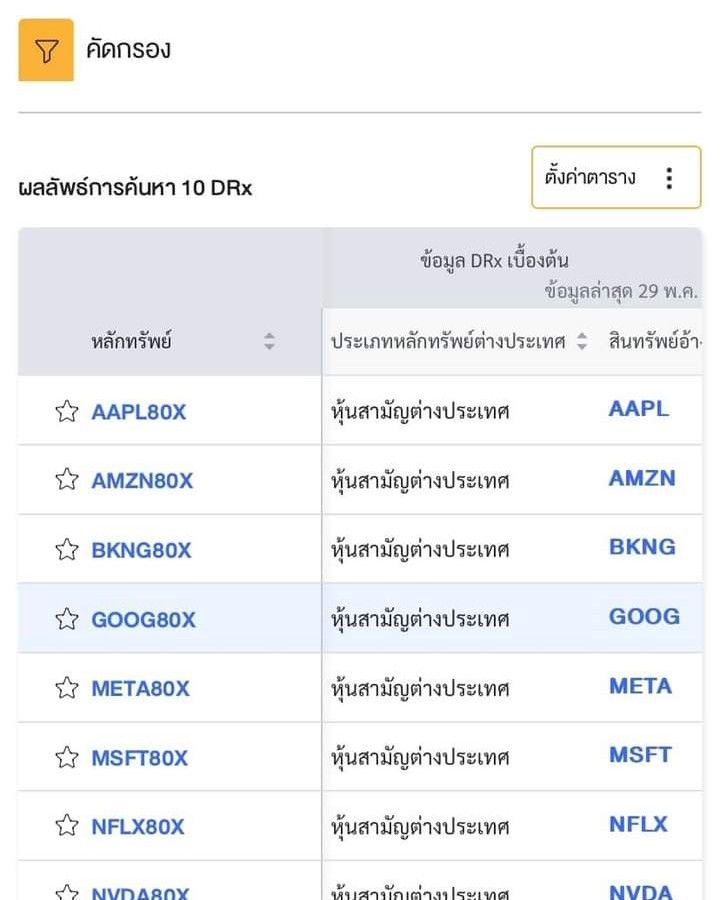Sort the หลักทรัพย์ column using its sort arrows
The image size is (720, 900).
(270, 340)
